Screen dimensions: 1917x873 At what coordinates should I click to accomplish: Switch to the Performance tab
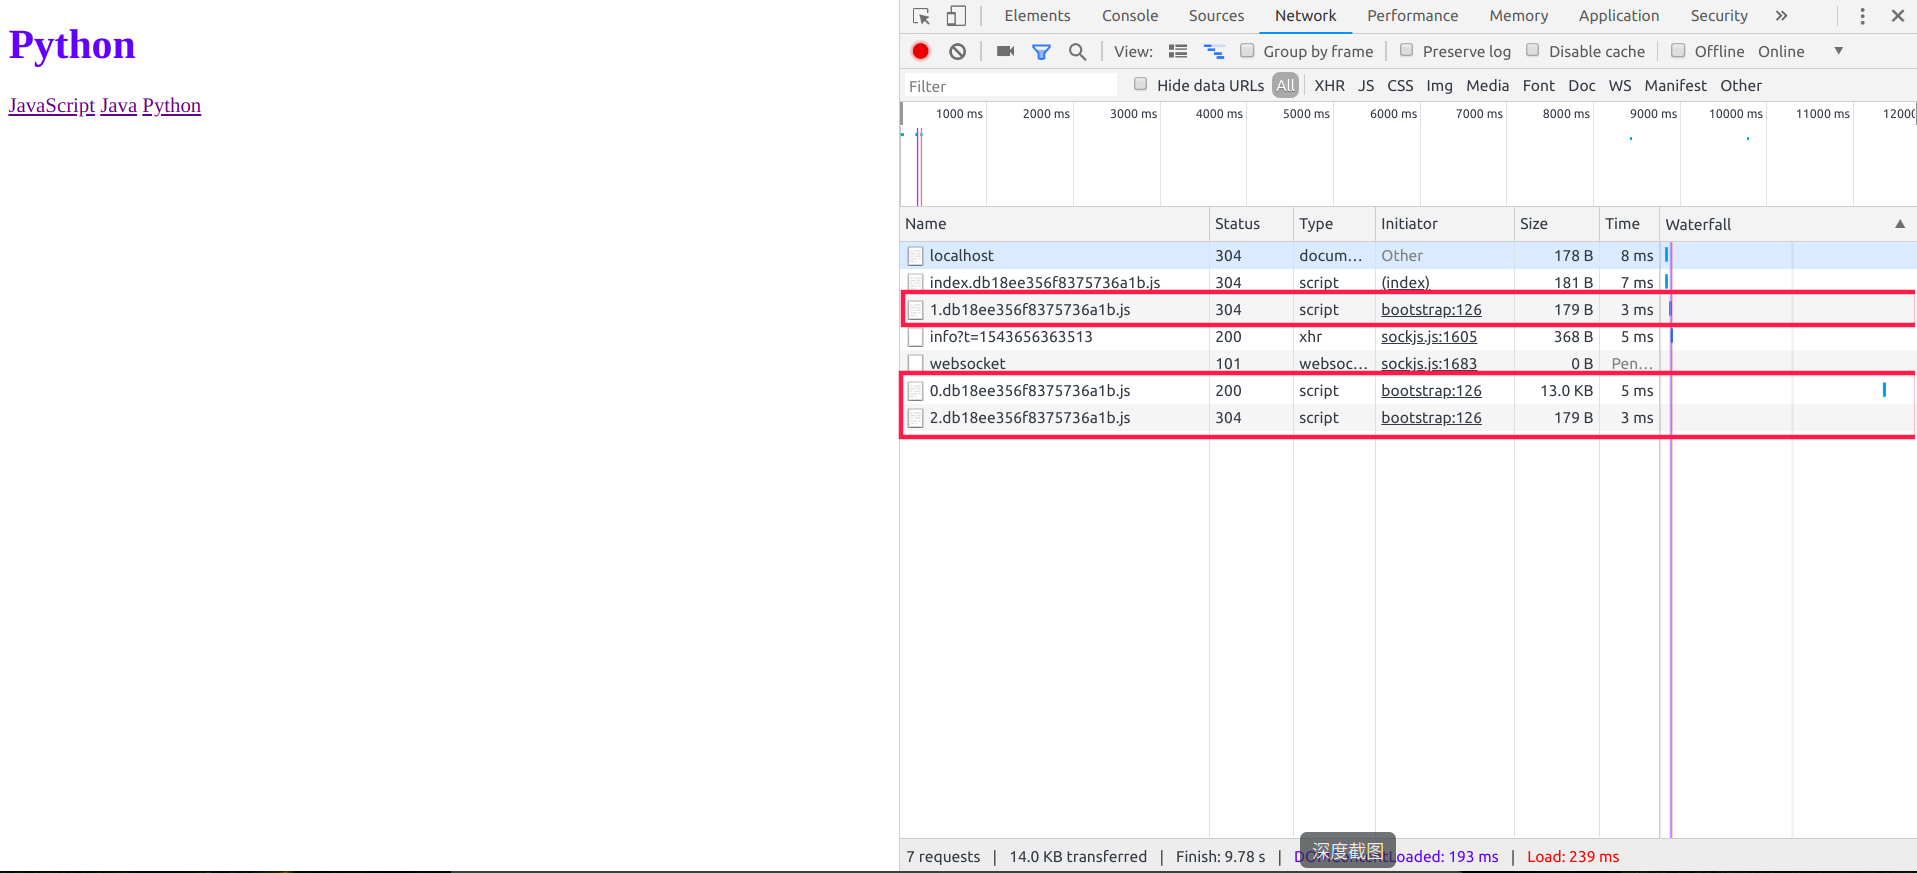(1412, 16)
